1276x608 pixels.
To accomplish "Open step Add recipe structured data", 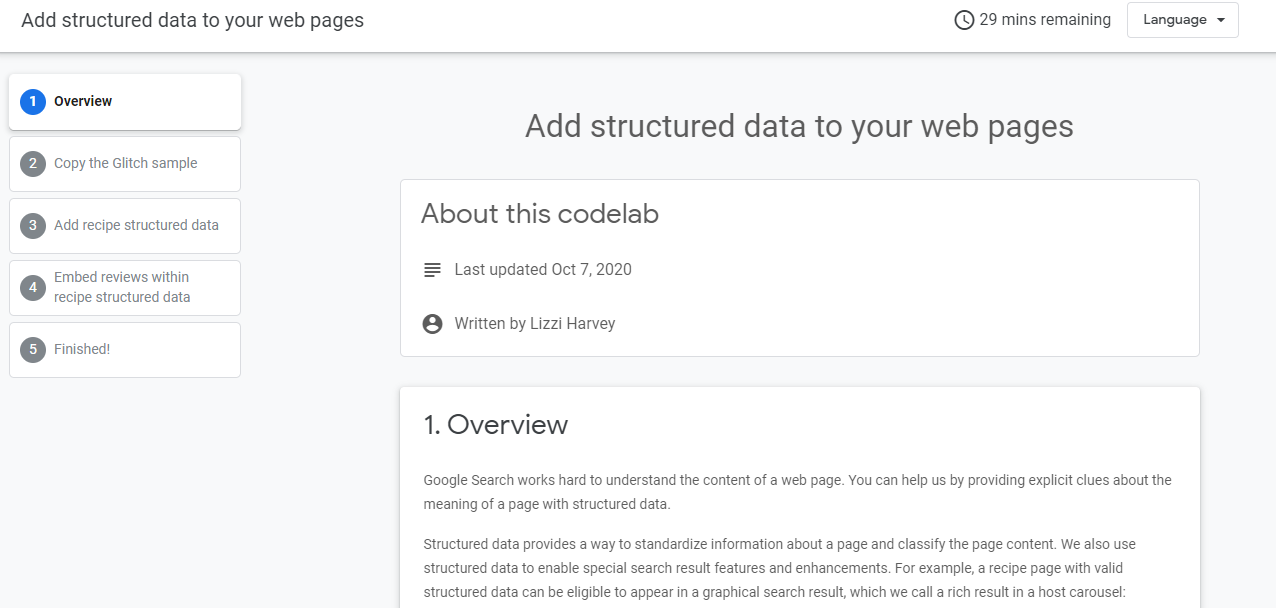I will (125, 225).
